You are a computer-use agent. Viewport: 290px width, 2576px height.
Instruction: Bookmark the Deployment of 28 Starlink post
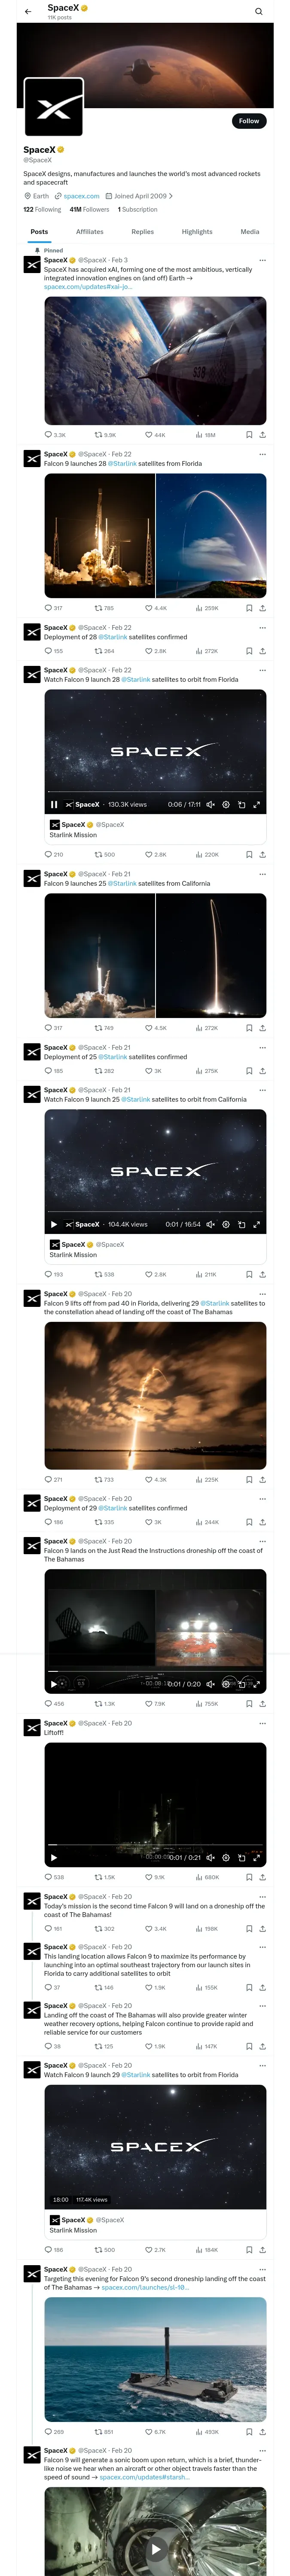point(249,651)
